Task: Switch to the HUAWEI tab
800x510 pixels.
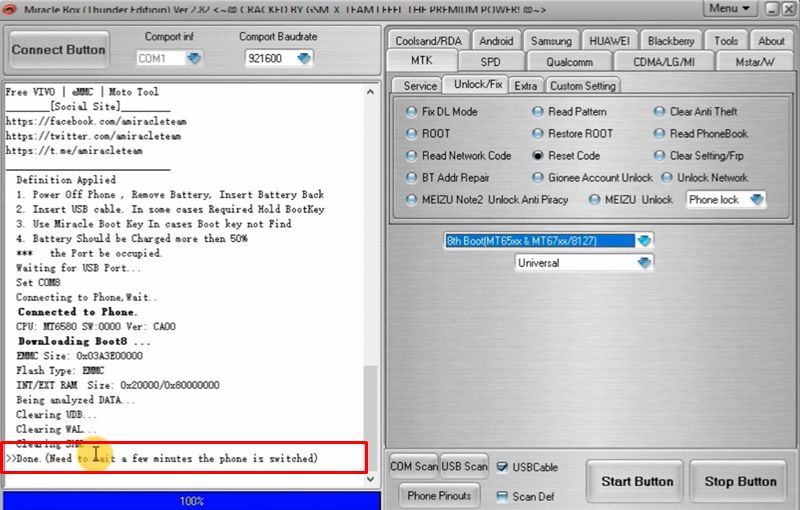Action: pos(609,41)
